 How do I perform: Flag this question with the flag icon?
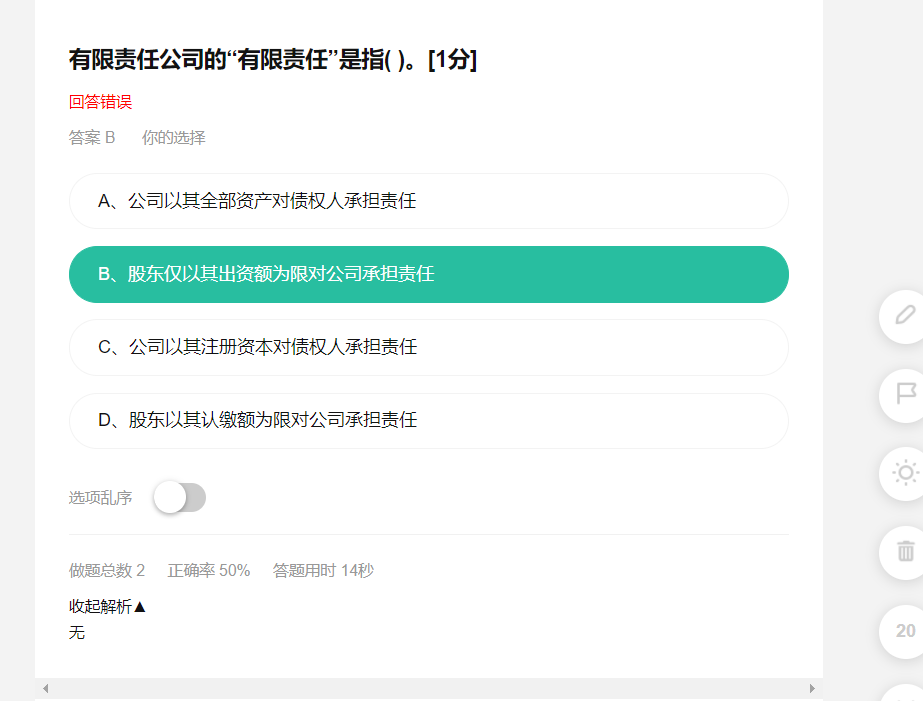pos(904,395)
